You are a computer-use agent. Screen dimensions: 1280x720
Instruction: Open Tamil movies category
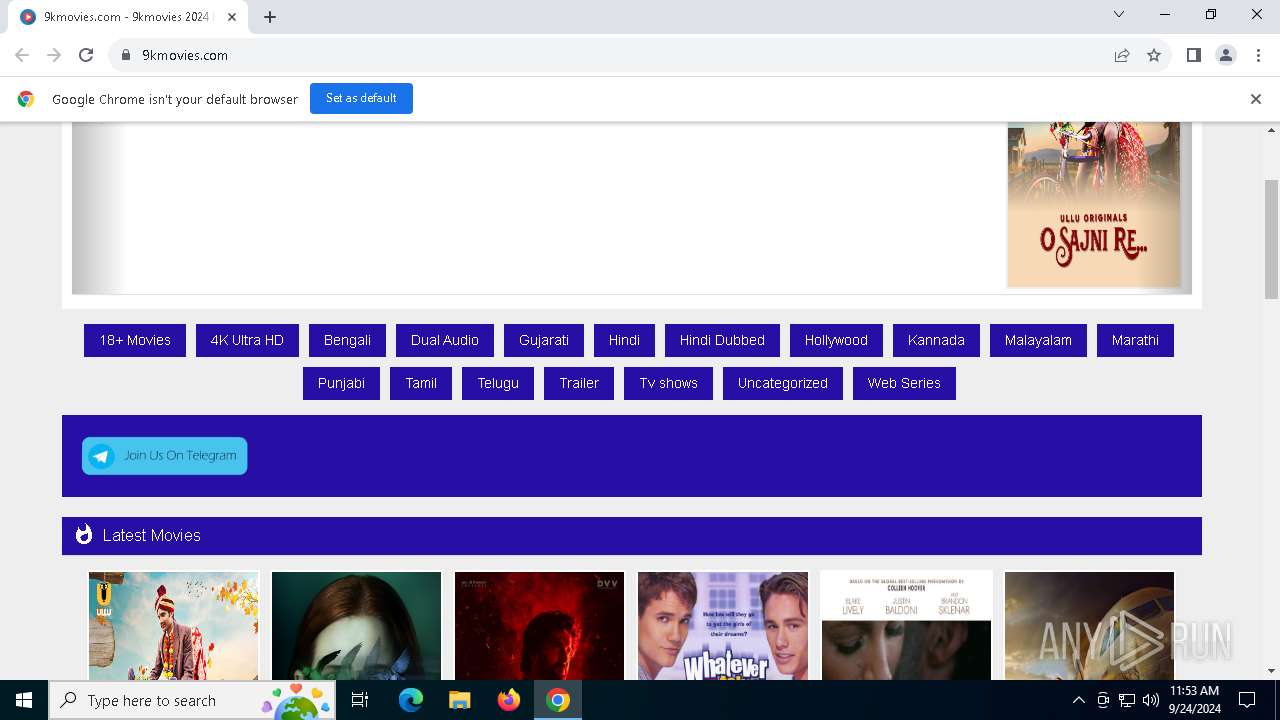(x=421, y=383)
